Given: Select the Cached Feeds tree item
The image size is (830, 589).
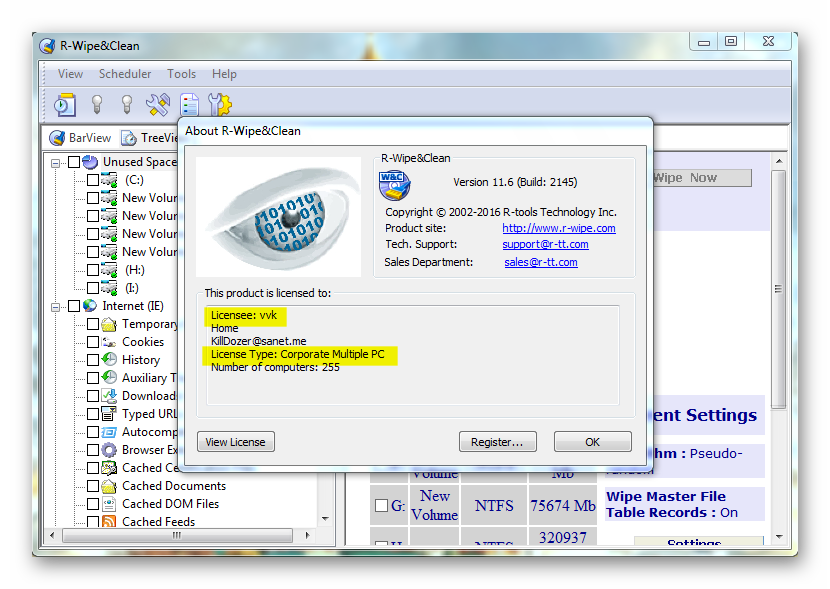Looking at the screenshot, I should 158,522.
